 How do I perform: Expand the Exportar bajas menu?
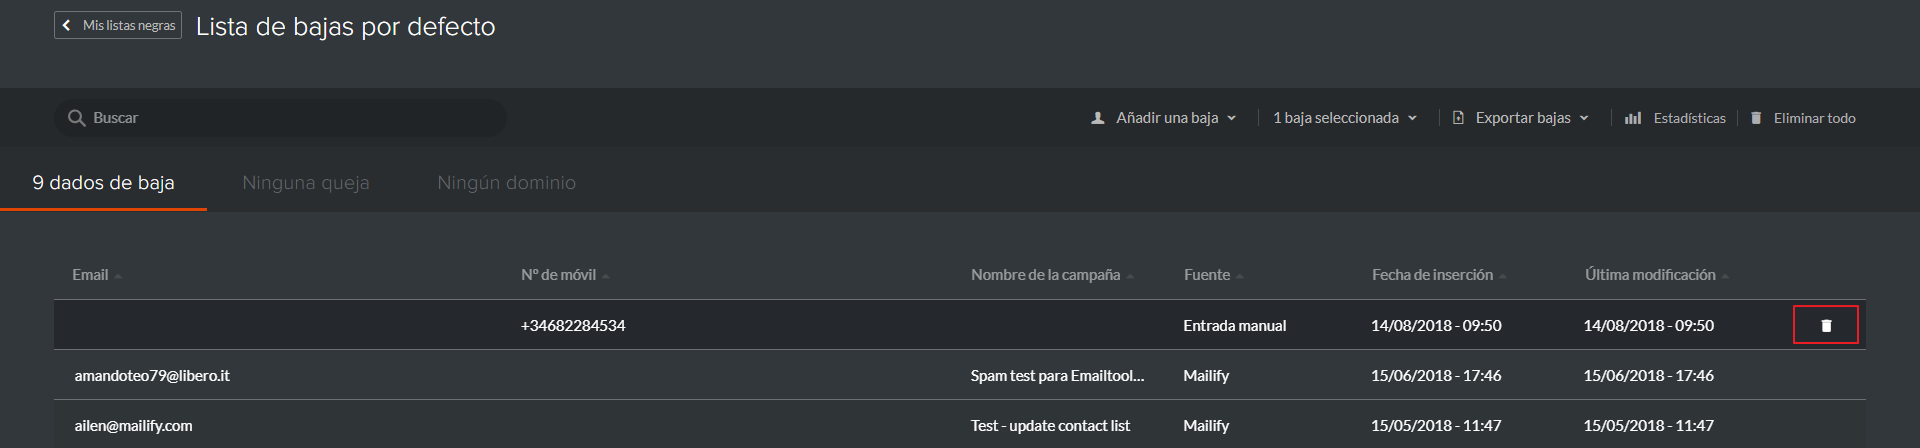click(x=1521, y=118)
